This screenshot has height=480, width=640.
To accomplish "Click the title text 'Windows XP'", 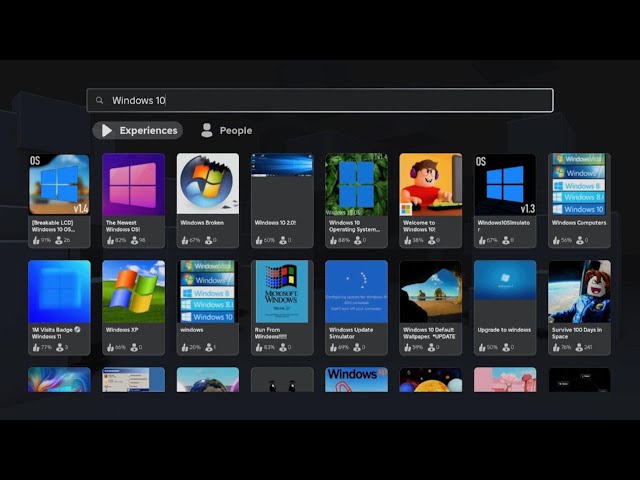I will [x=122, y=330].
